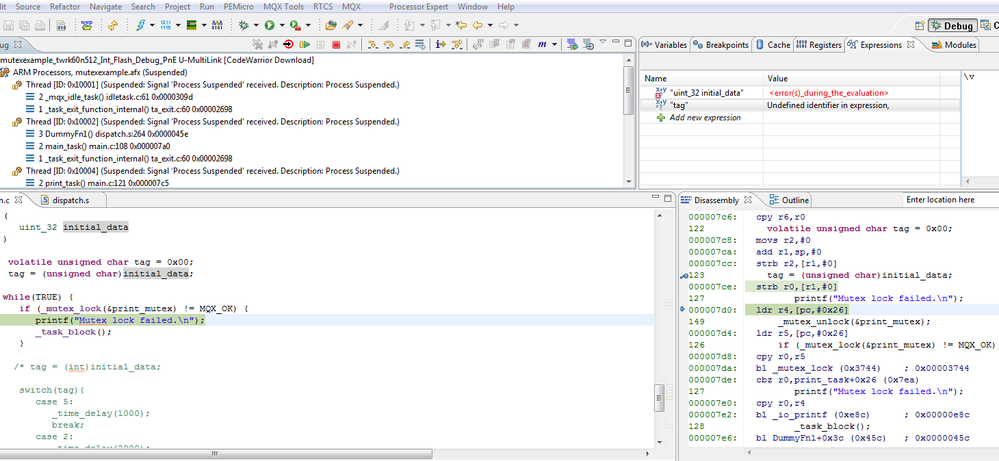Click the back navigation yellow arrow icon
Image resolution: width=999 pixels, height=461 pixels.
[477, 25]
